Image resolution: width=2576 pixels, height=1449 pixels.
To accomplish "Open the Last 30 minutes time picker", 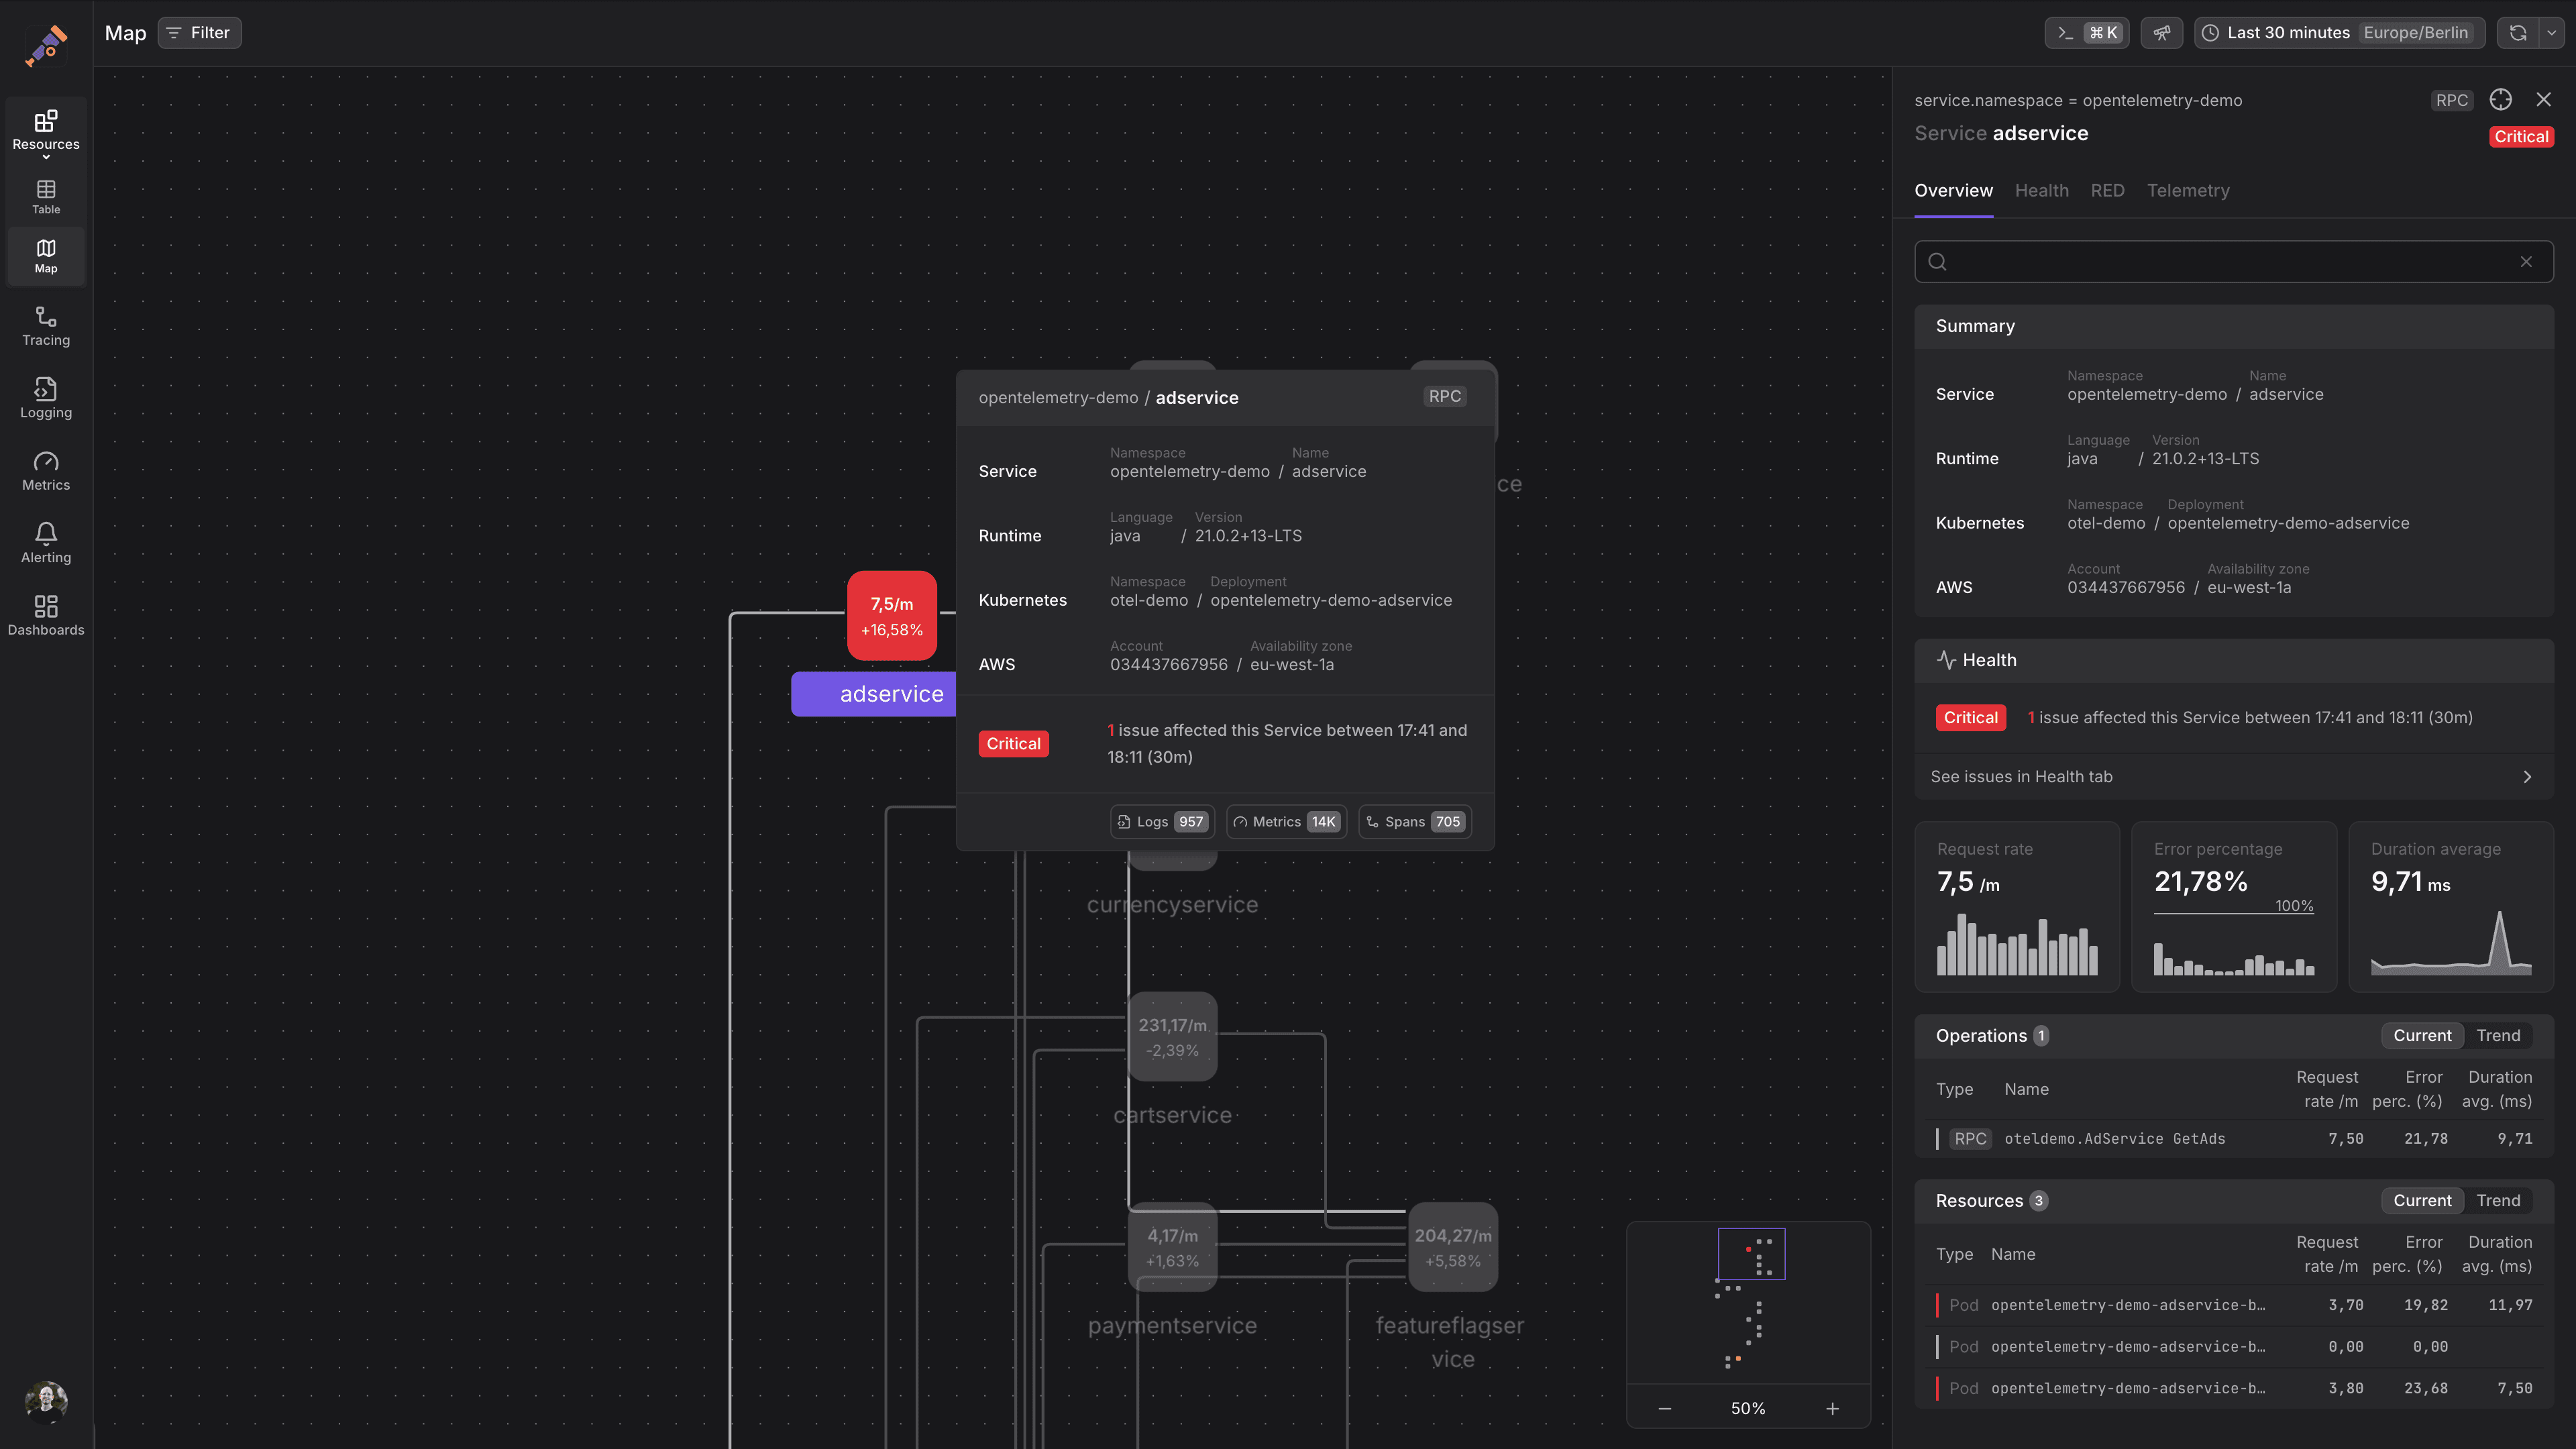I will coord(2340,33).
